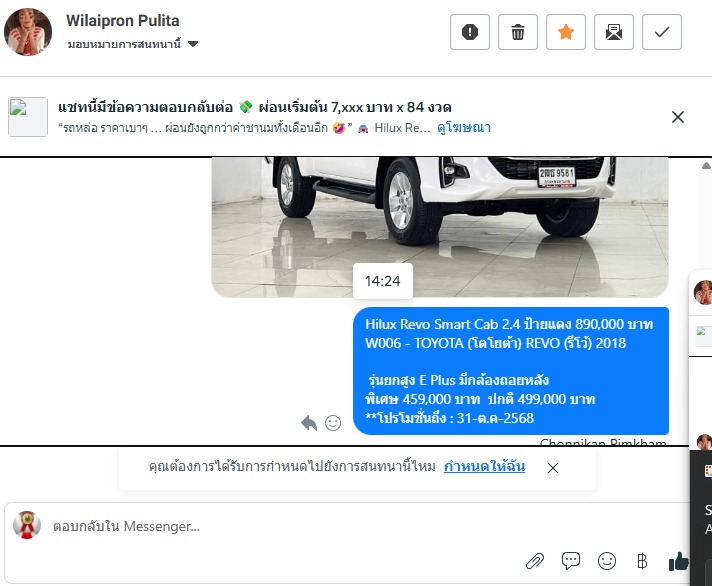
Task: Open payment request baht icon
Action: point(642,561)
